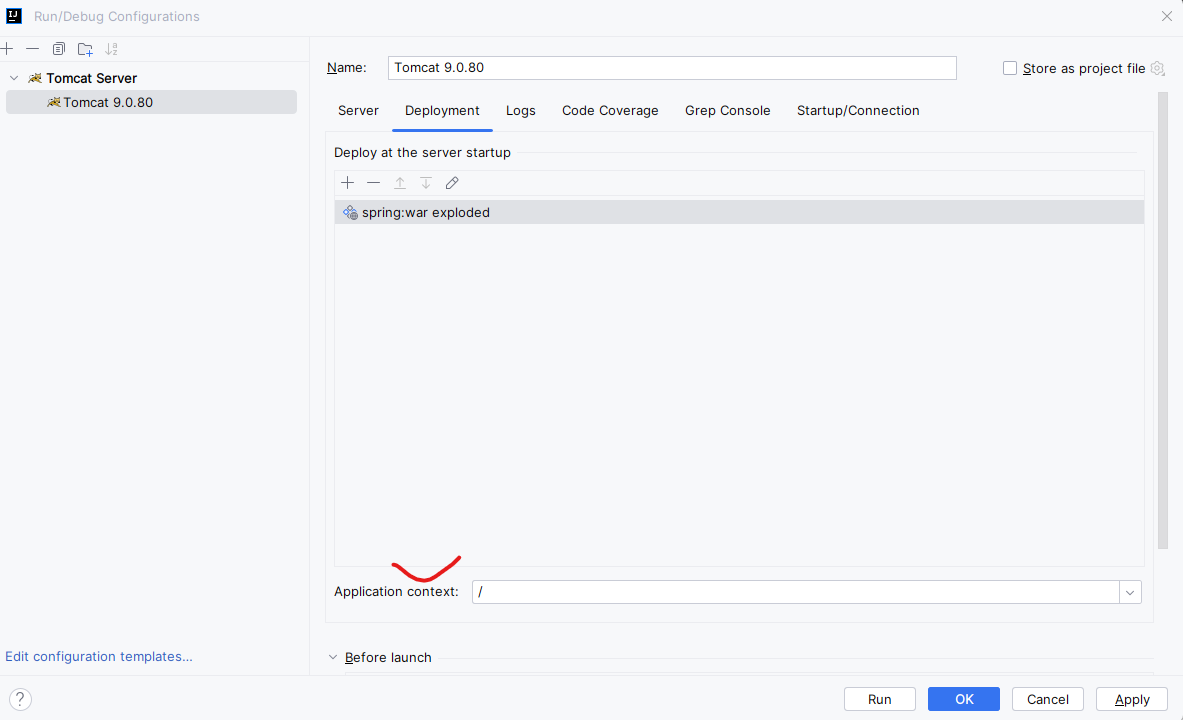The height and width of the screenshot is (720, 1183).
Task: Move the deployment artifact down
Action: click(426, 183)
